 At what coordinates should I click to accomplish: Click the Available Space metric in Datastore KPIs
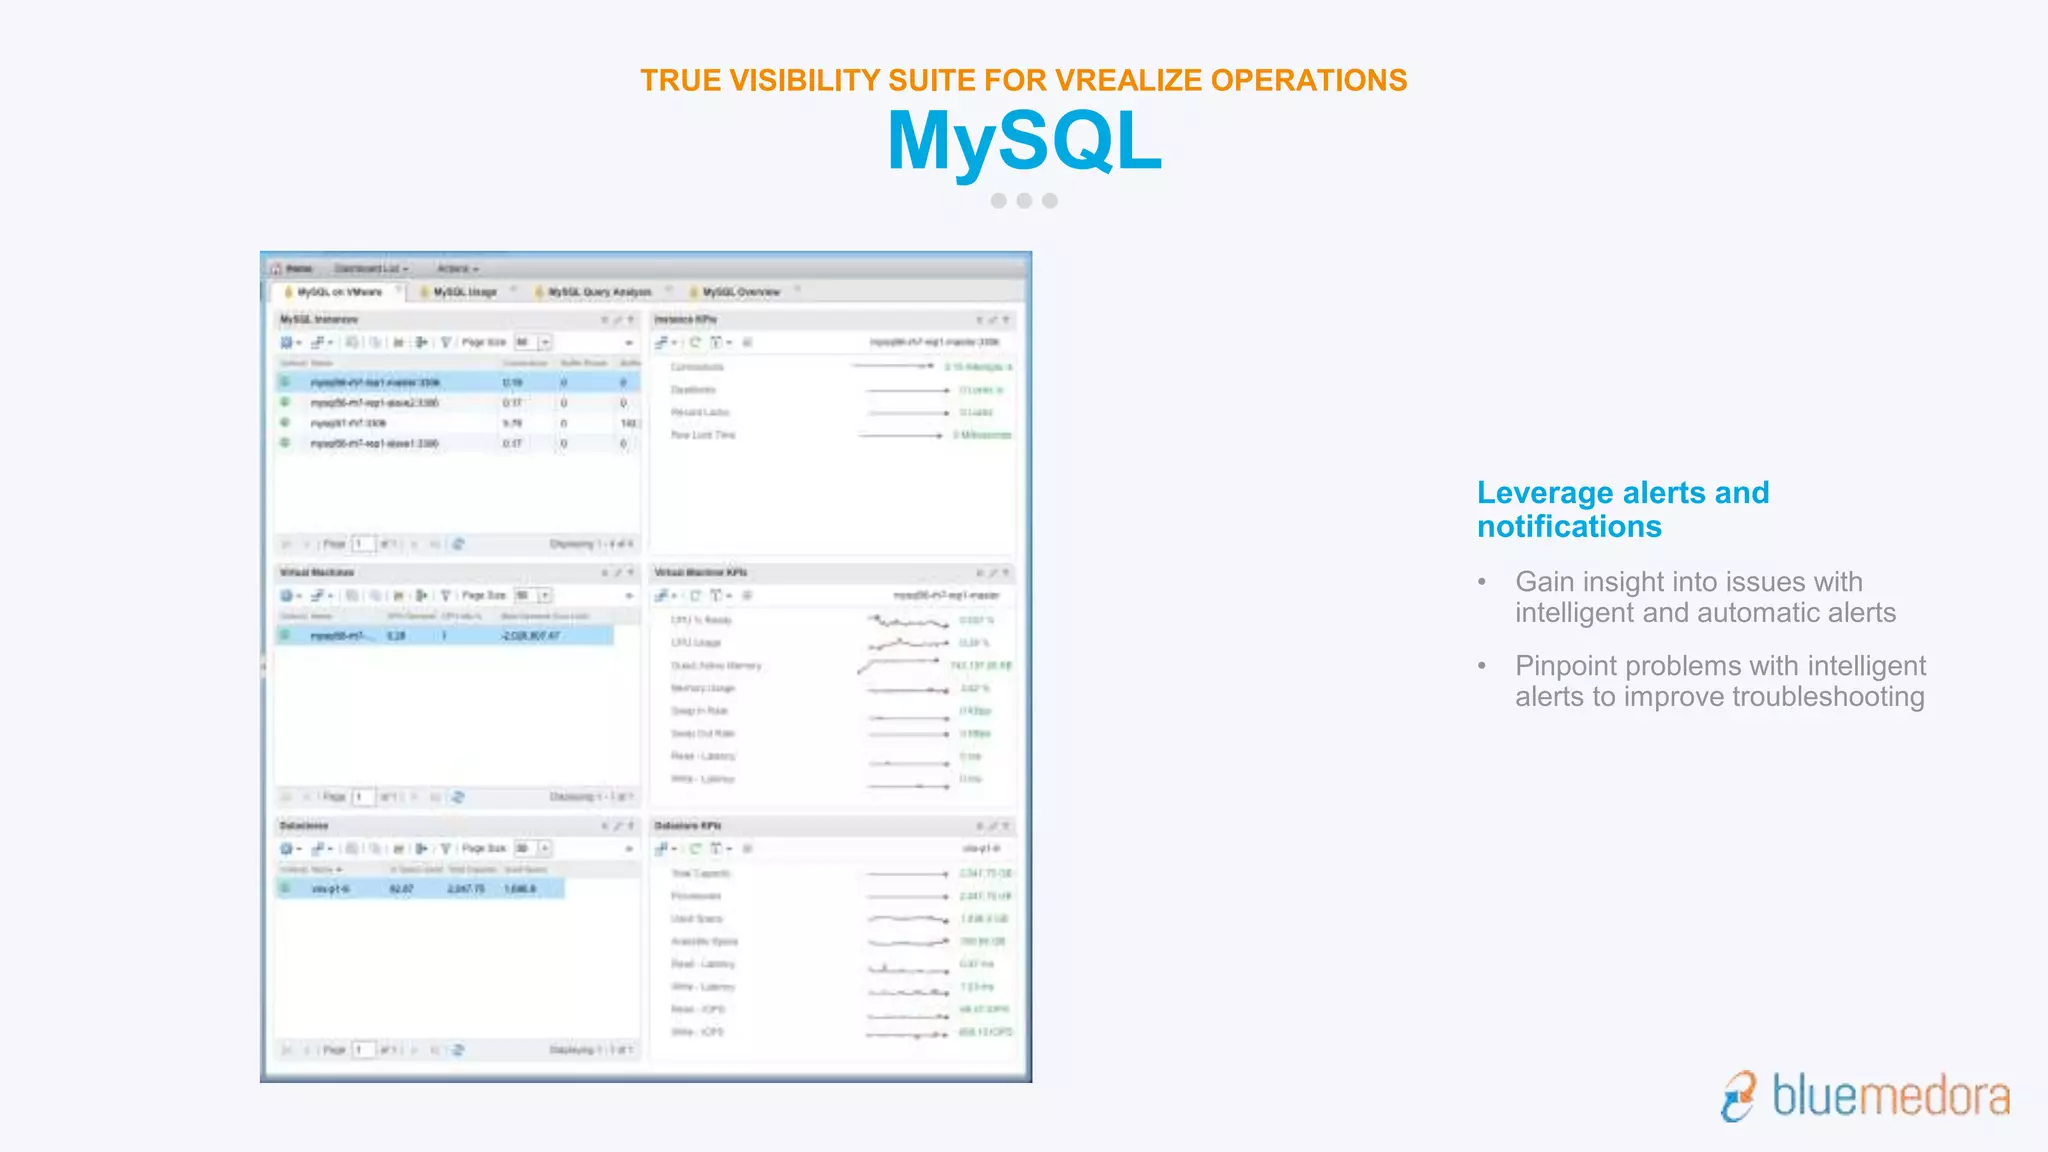pyautogui.click(x=704, y=942)
